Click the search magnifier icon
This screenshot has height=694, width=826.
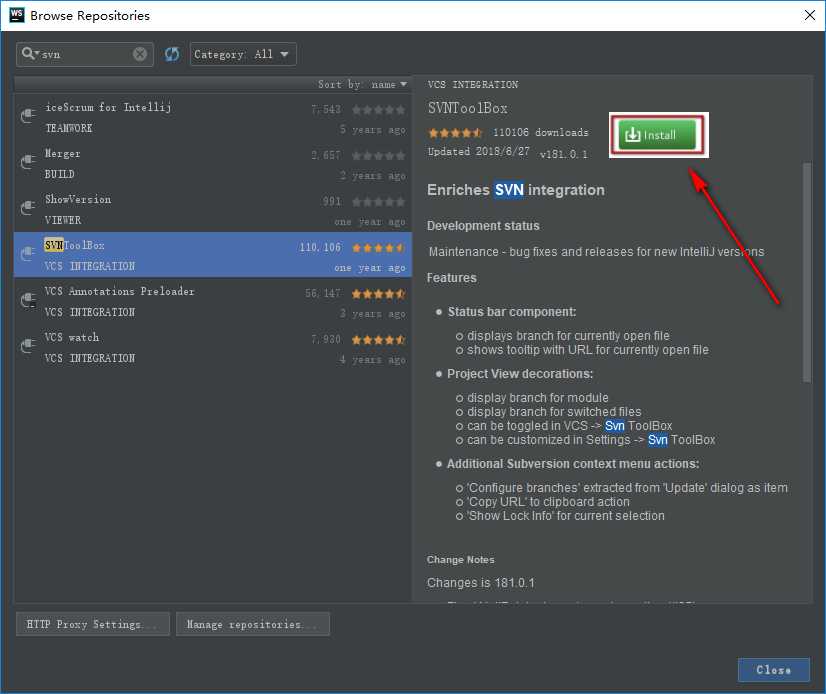pyautogui.click(x=28, y=54)
